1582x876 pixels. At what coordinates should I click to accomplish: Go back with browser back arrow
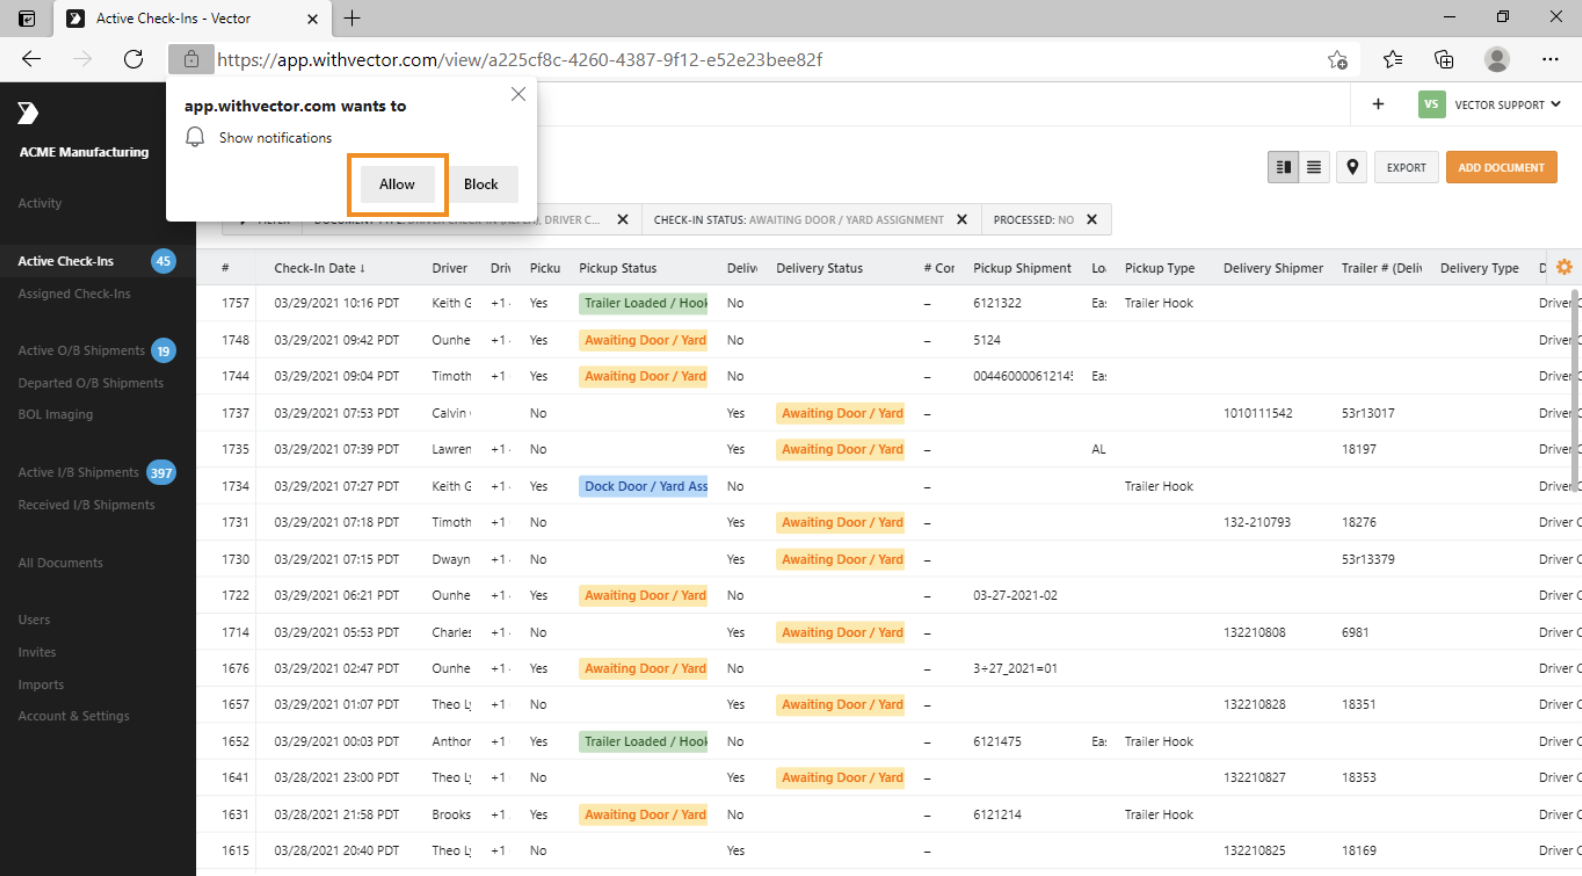31,59
